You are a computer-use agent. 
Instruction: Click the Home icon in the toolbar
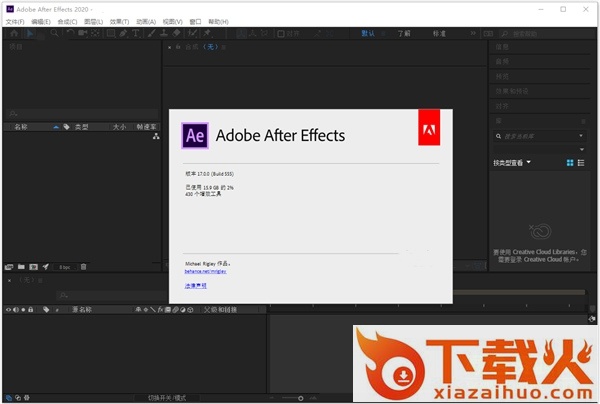[14, 33]
